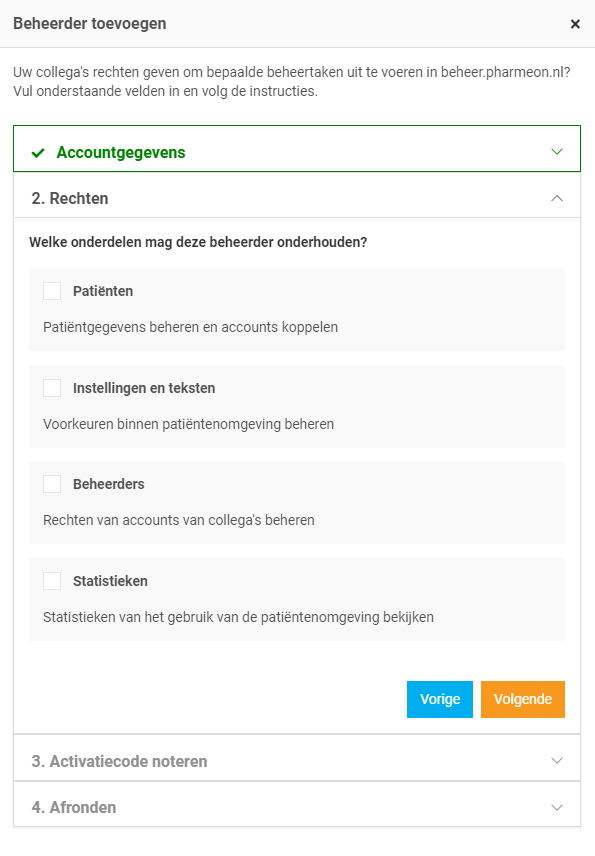The height and width of the screenshot is (856, 595).
Task: Click the green checkmark beside Accountgegevens
Action: click(x=38, y=153)
